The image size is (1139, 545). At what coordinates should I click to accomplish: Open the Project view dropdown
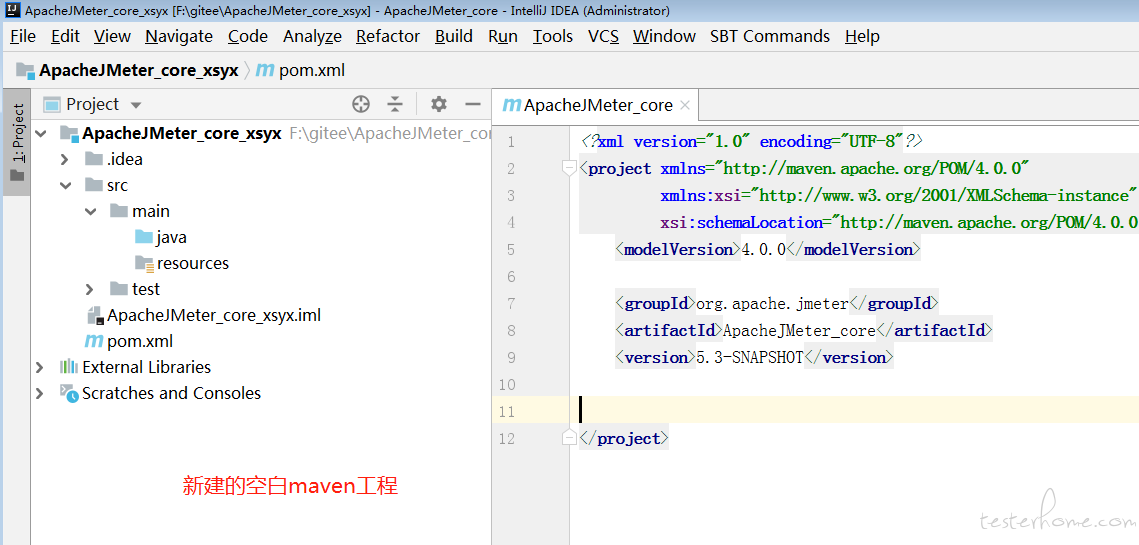tap(135, 105)
